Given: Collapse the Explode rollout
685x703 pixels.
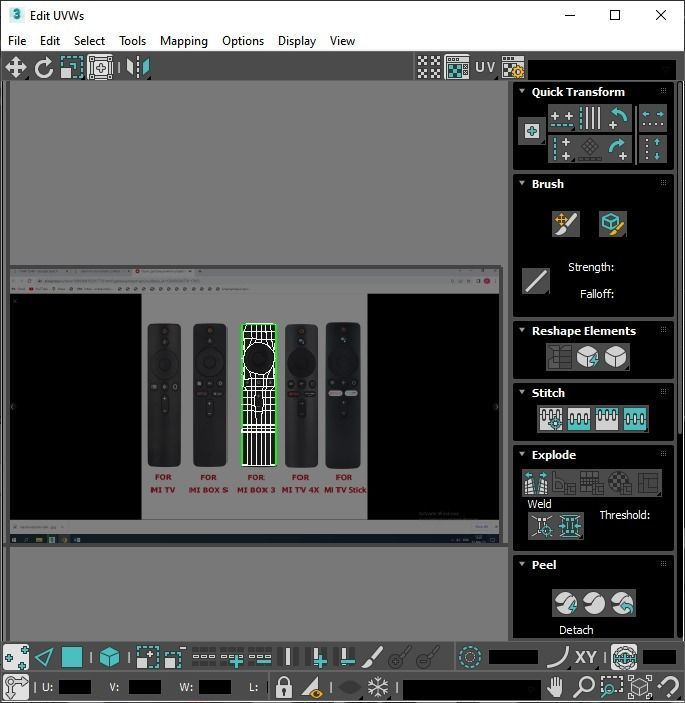Looking at the screenshot, I should click(522, 454).
